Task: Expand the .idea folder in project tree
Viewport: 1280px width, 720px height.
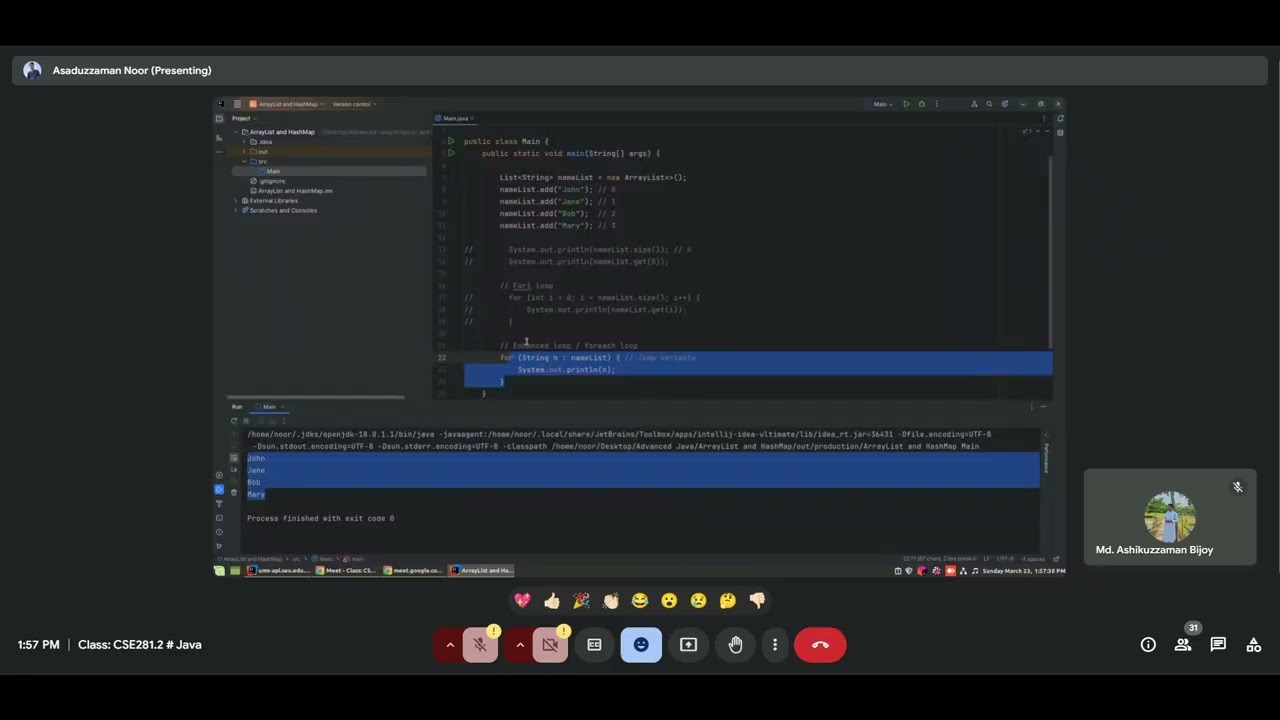Action: point(245,142)
